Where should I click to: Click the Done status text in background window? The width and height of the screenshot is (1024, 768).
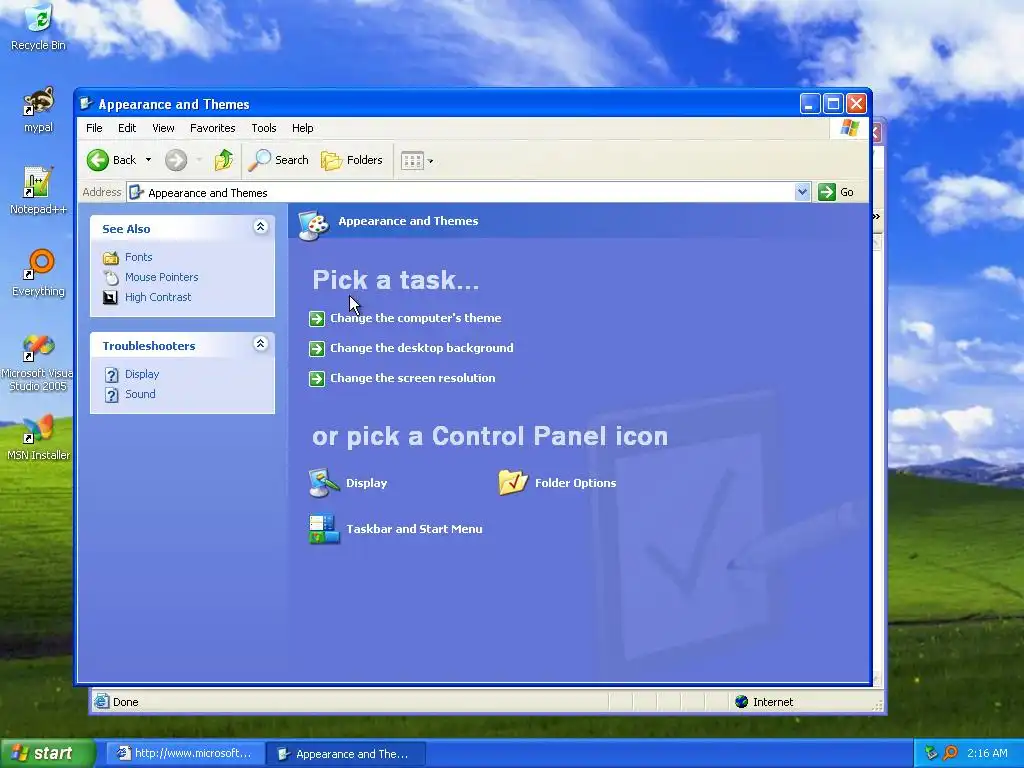pyautogui.click(x=125, y=702)
